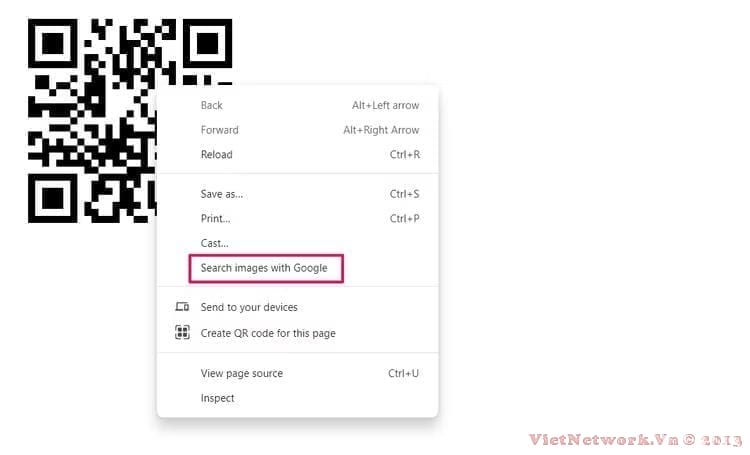Click the QR code image

tap(92, 121)
